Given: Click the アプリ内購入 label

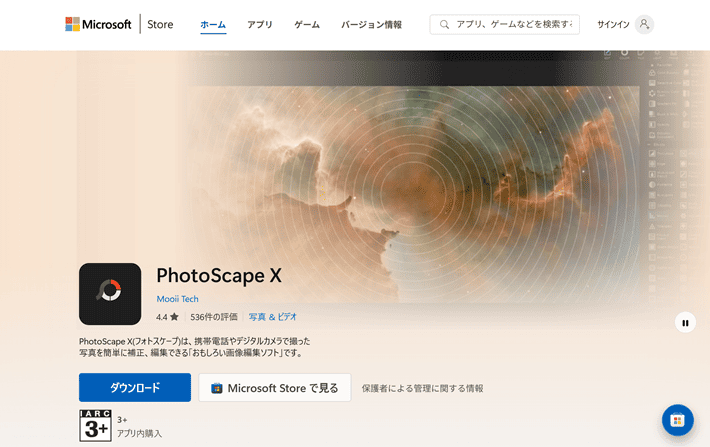Looking at the screenshot, I should coord(139,433).
